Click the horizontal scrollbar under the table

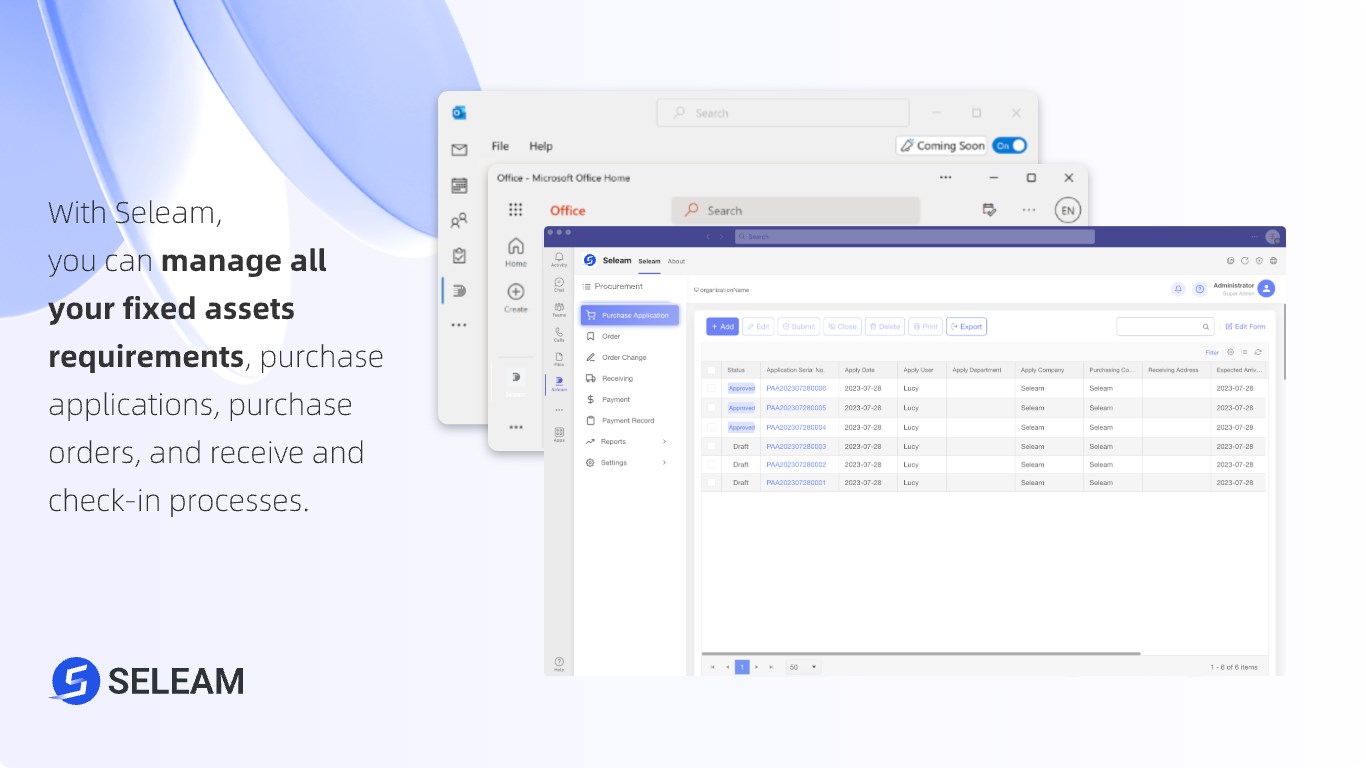921,653
